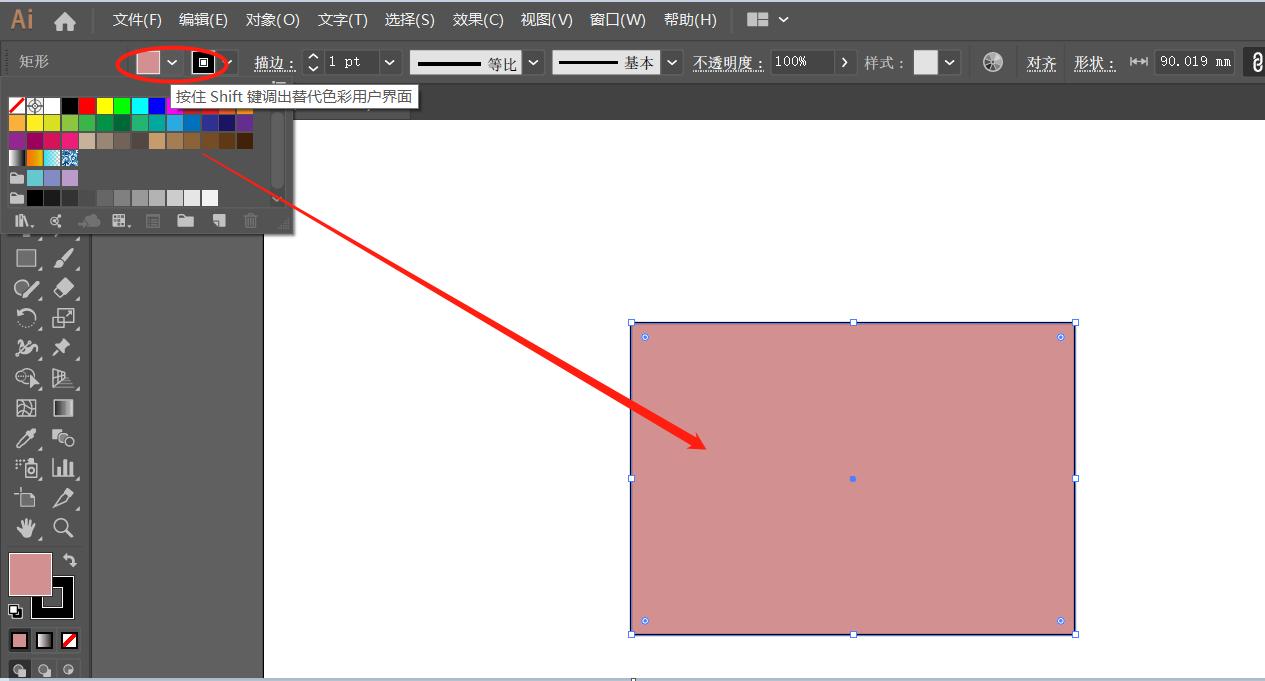
Task: Select the Shape Builder tool
Action: (26, 378)
